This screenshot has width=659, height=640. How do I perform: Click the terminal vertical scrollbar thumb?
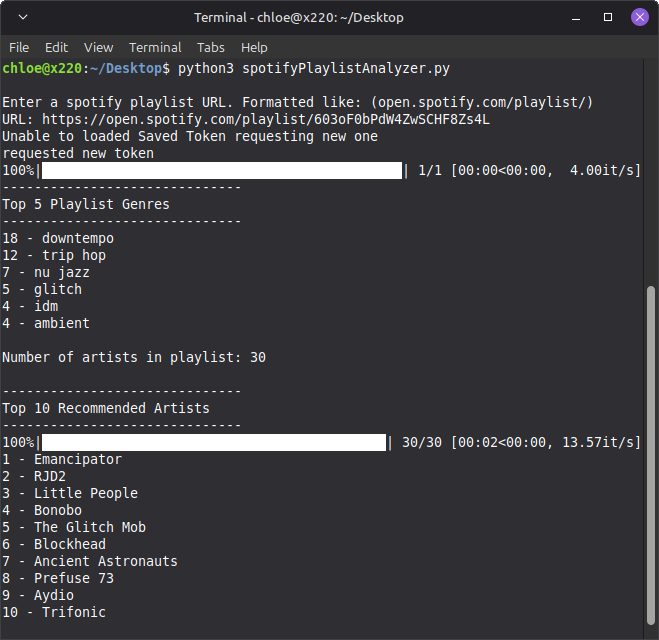coord(651,455)
